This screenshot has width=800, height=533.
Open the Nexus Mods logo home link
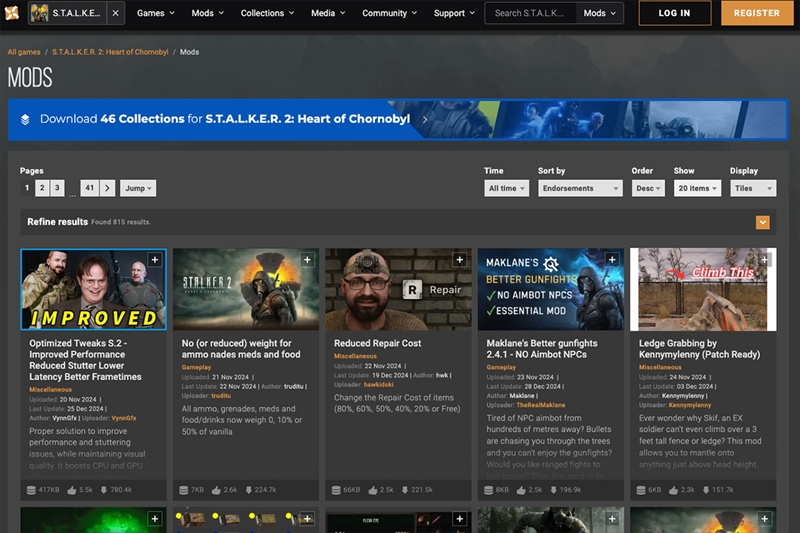tap(12, 13)
